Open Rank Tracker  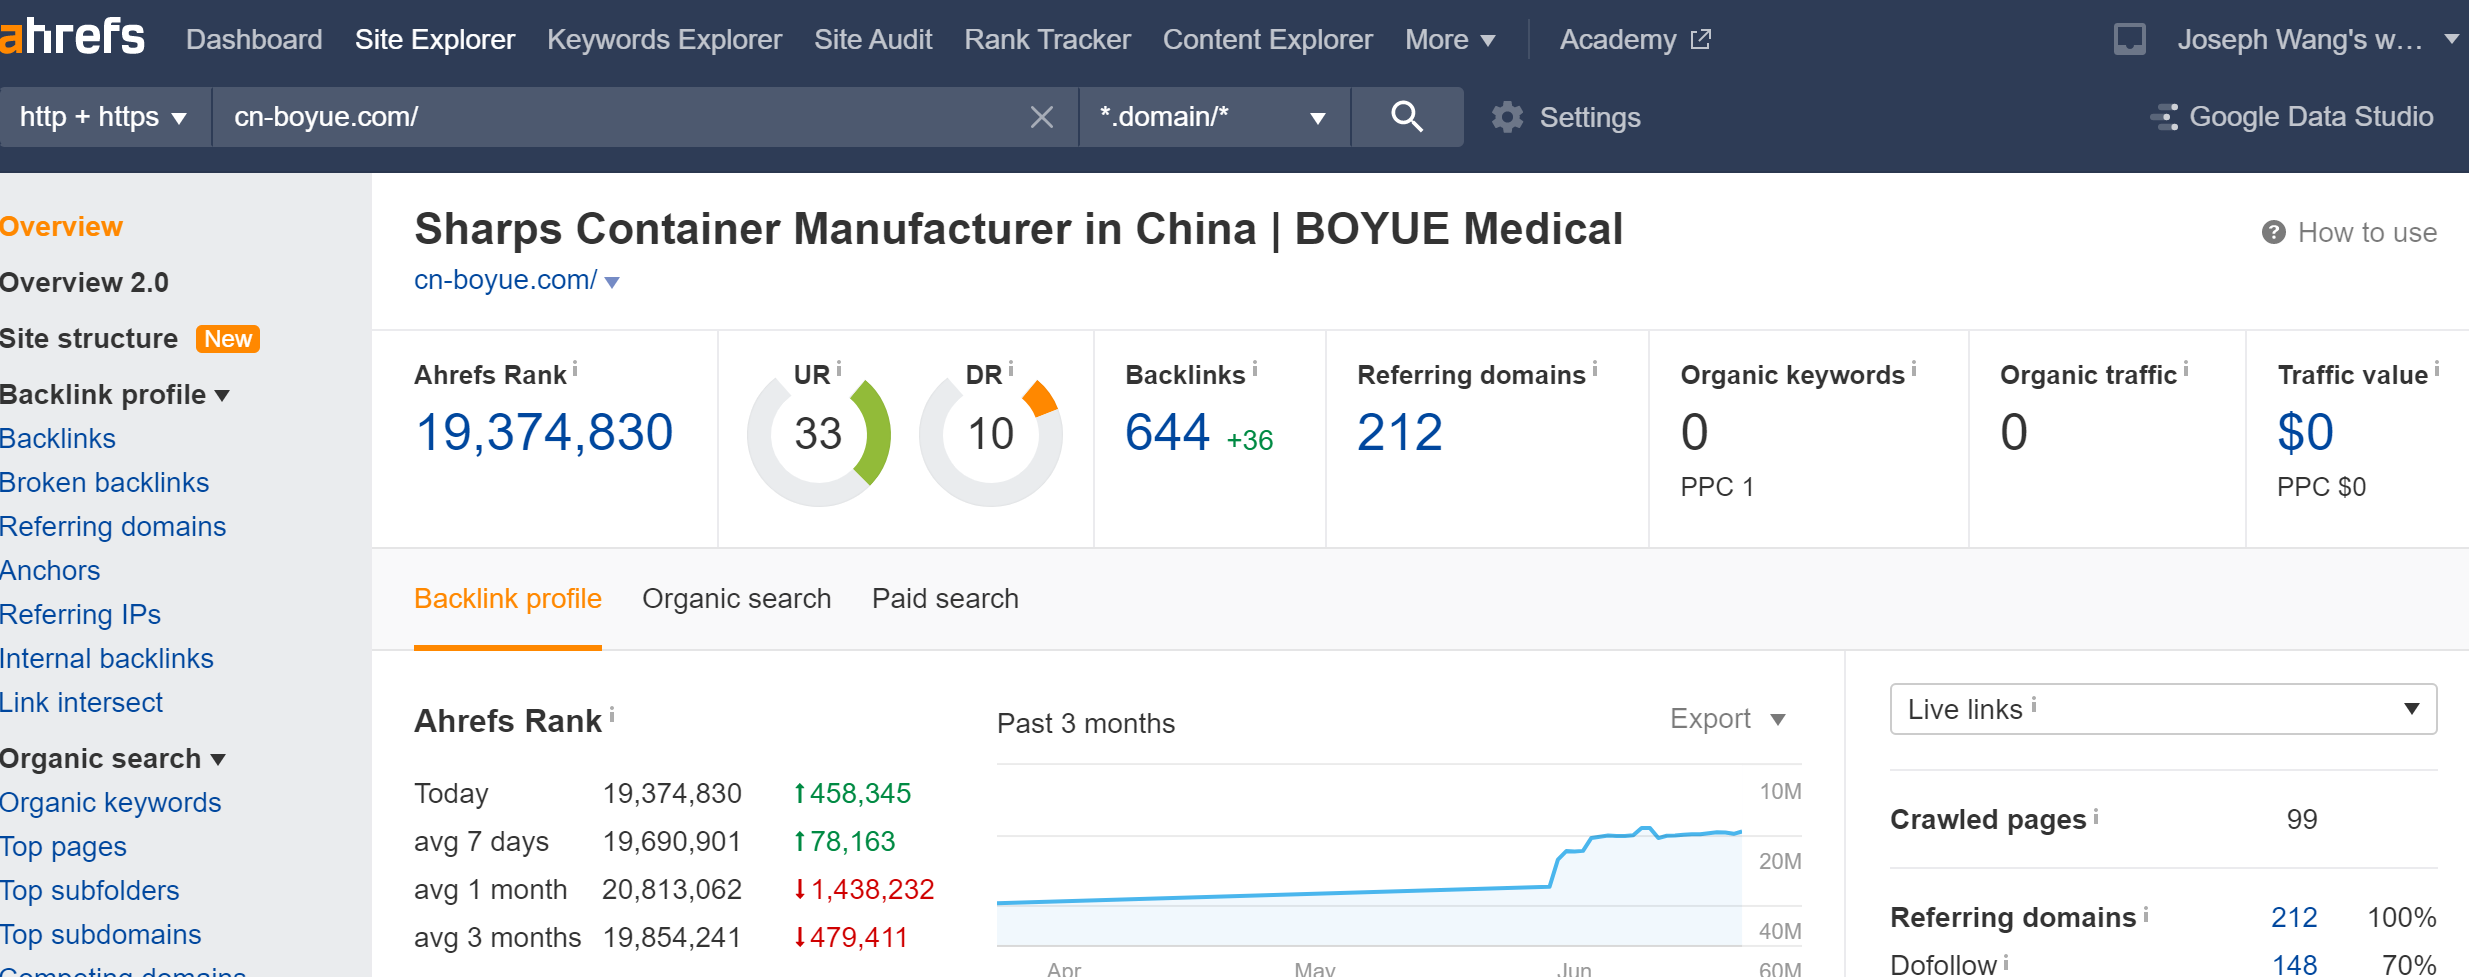[x=1047, y=39]
